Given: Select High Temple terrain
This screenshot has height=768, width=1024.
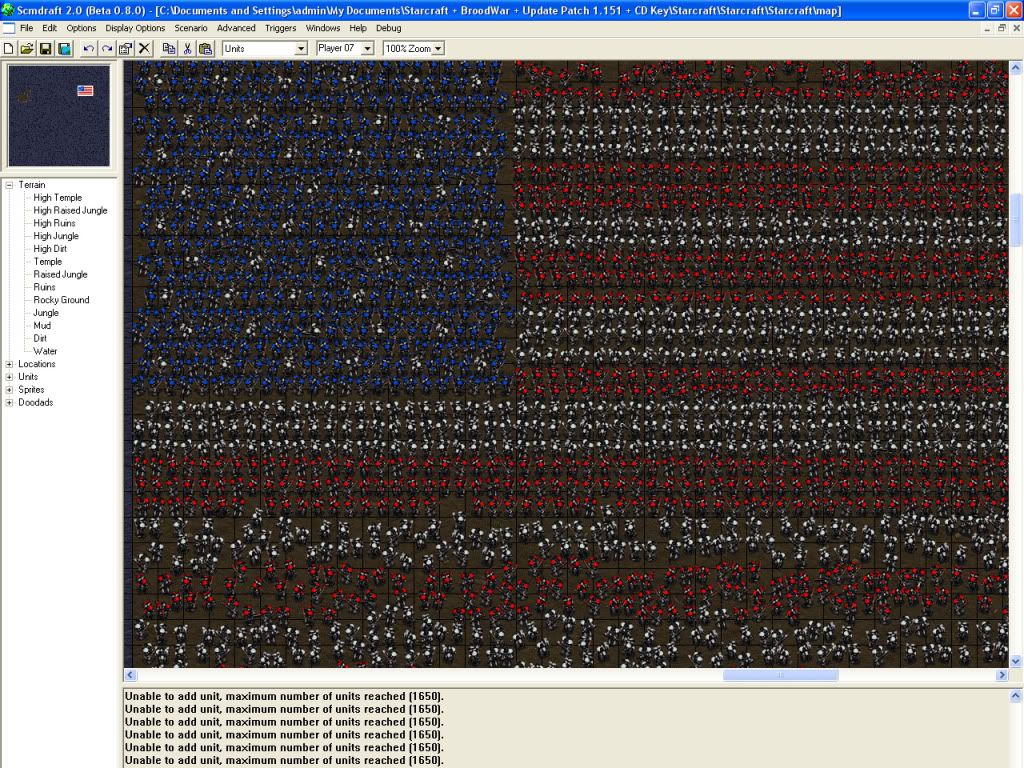Looking at the screenshot, I should pos(57,197).
